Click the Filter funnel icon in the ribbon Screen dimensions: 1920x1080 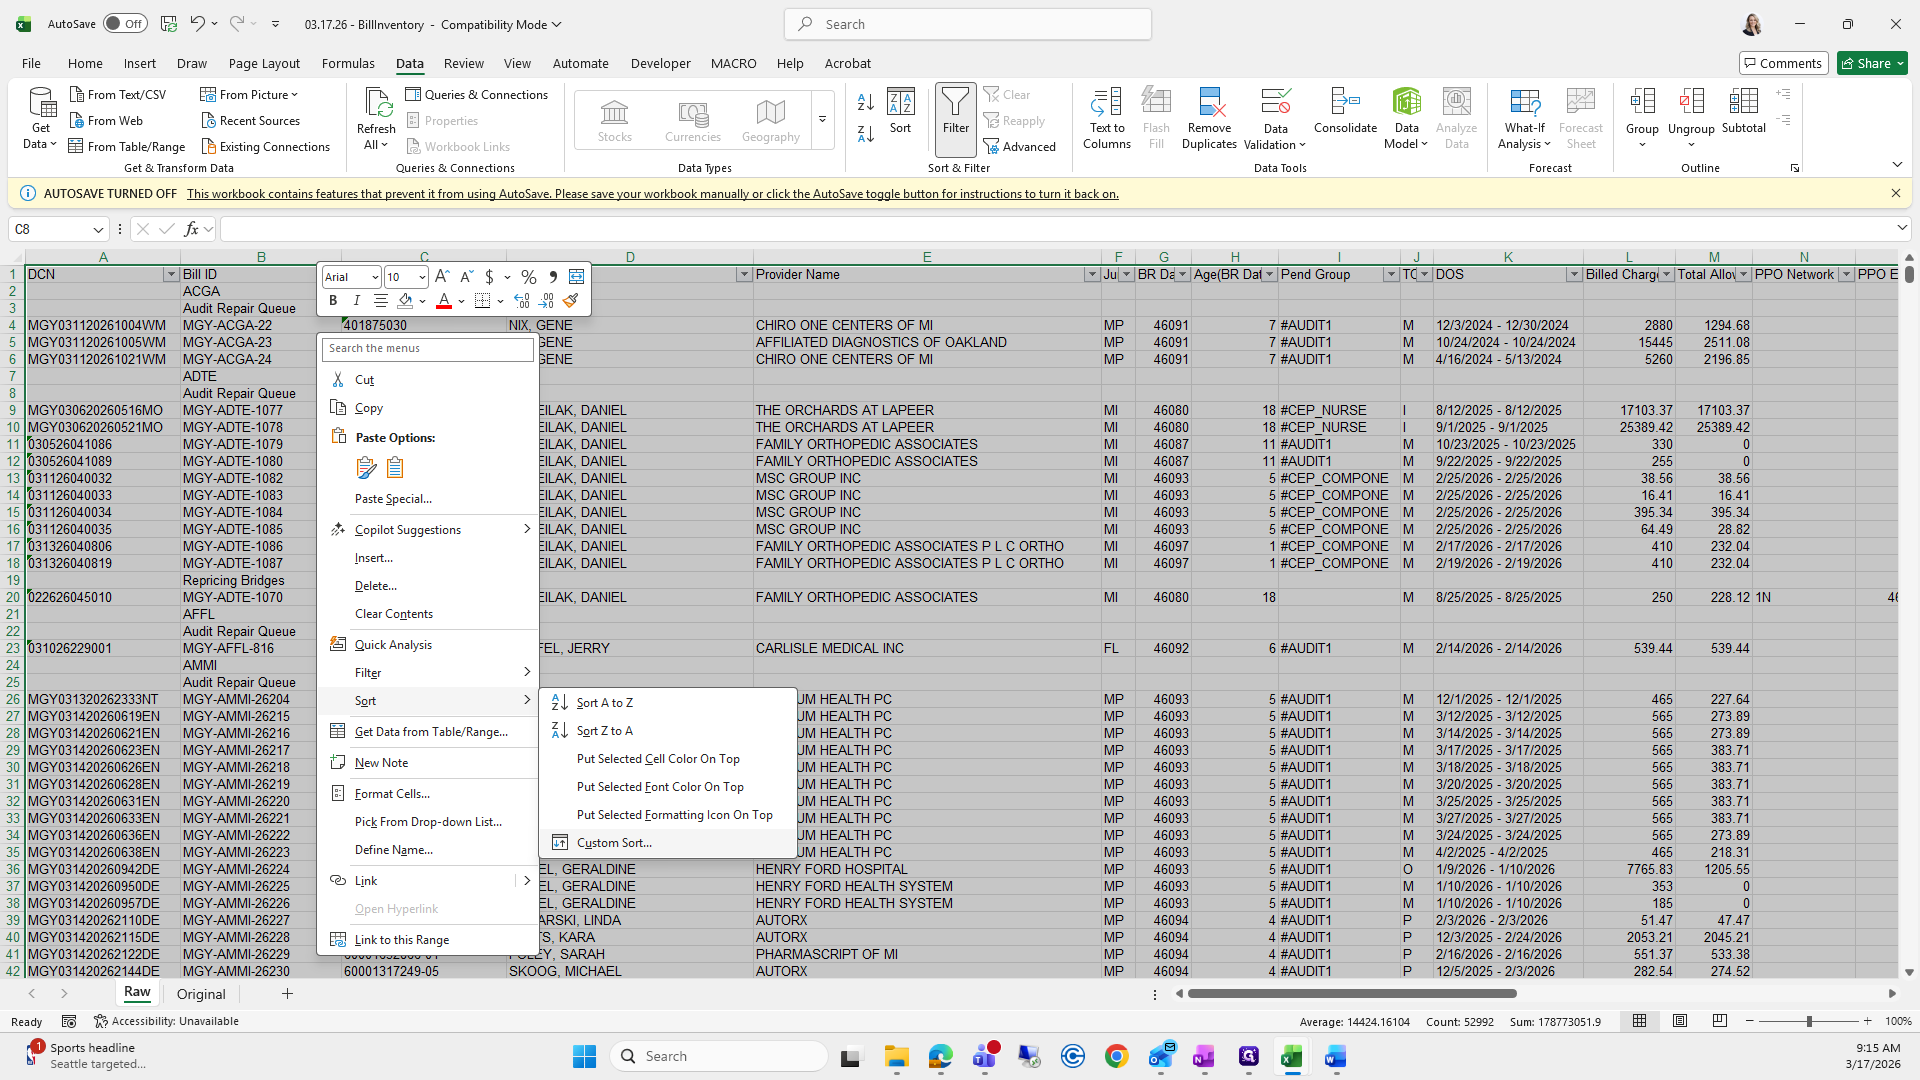pyautogui.click(x=955, y=102)
